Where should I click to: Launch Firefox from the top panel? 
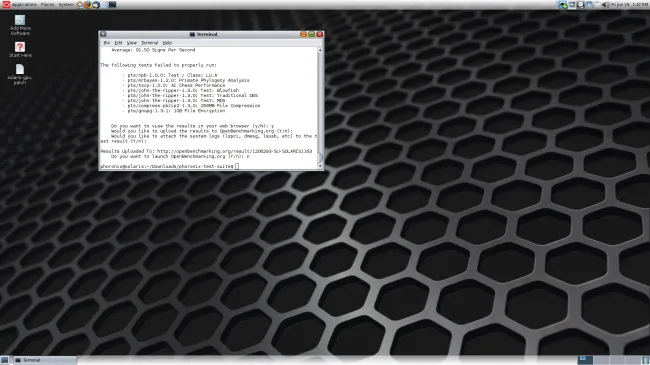coord(88,5)
